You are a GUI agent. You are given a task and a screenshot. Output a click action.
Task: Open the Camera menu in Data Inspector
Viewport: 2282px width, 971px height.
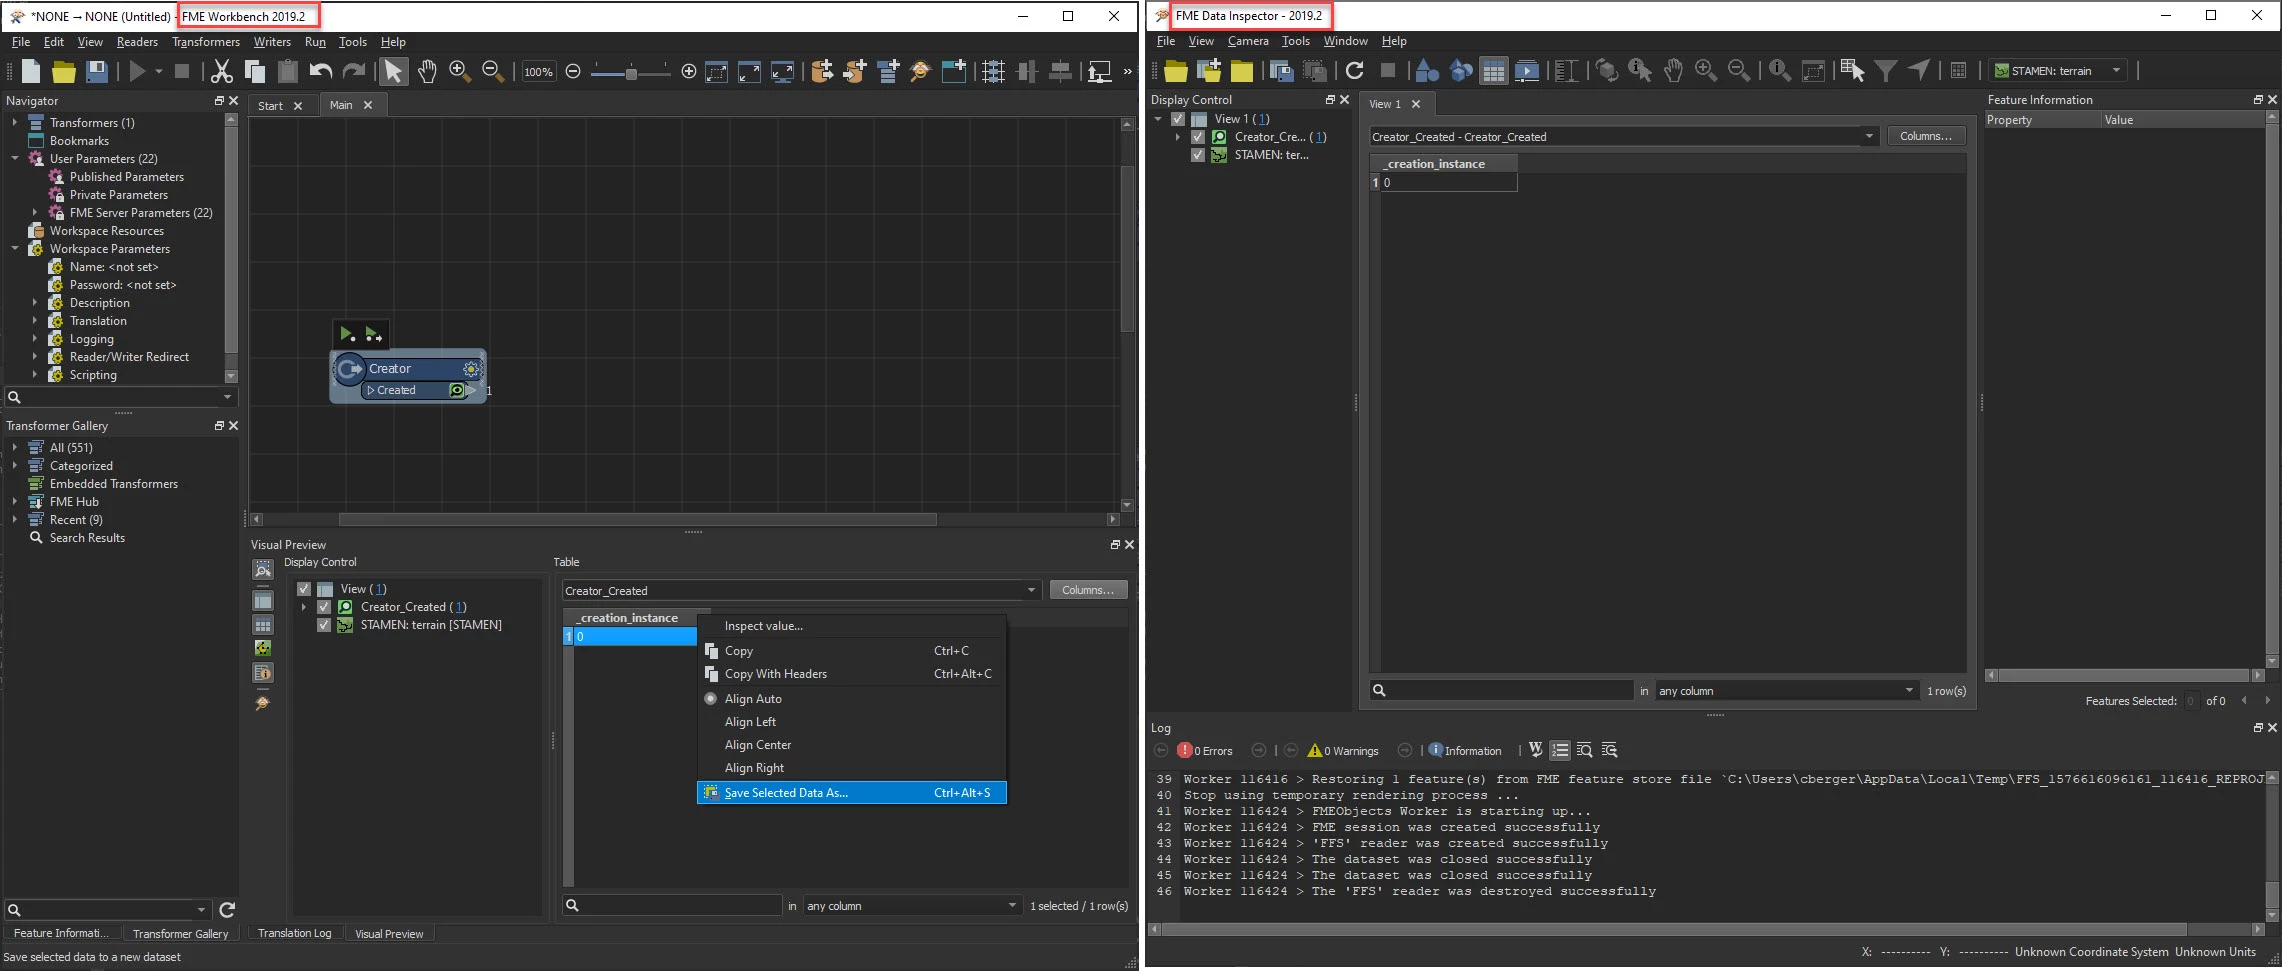1248,41
